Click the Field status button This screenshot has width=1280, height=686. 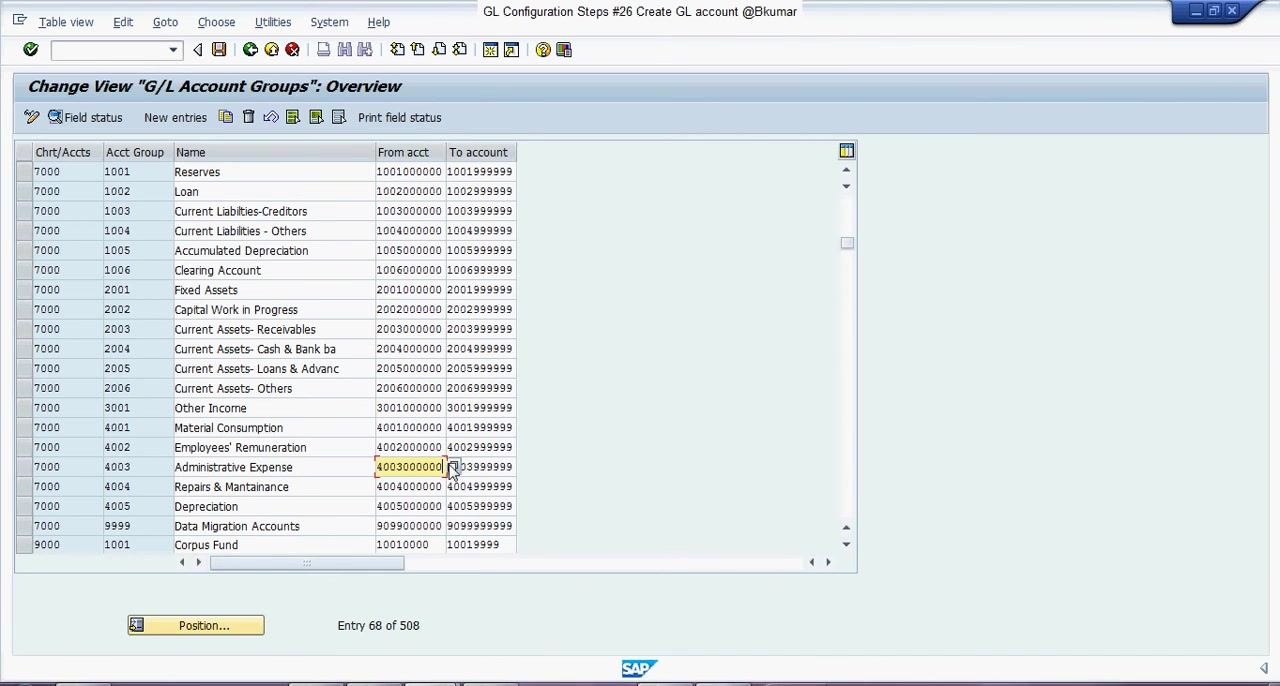click(85, 118)
